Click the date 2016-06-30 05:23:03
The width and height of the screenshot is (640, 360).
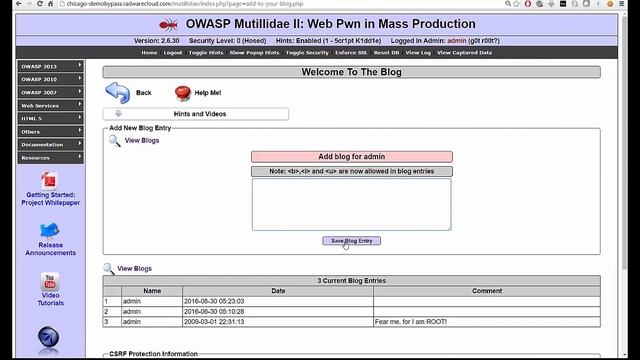214,301
